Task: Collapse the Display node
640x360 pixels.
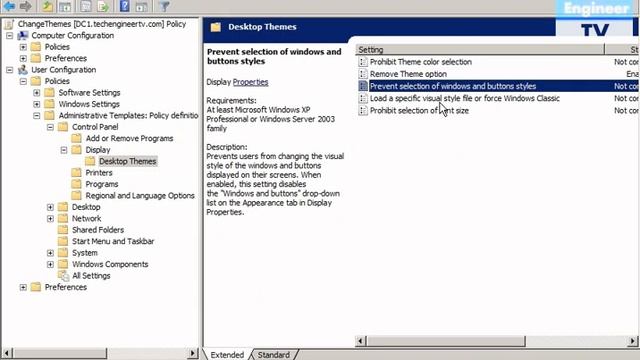Action: pyautogui.click(x=64, y=150)
